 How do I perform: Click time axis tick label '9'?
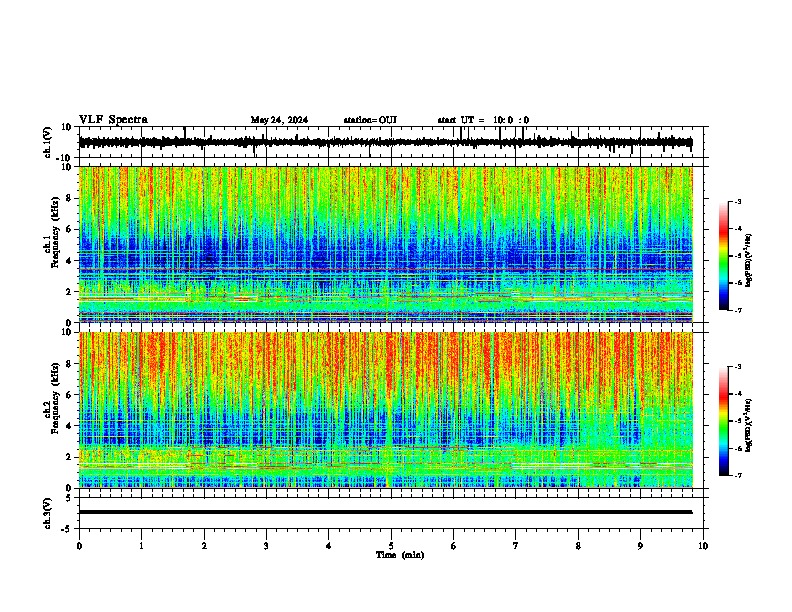640,546
